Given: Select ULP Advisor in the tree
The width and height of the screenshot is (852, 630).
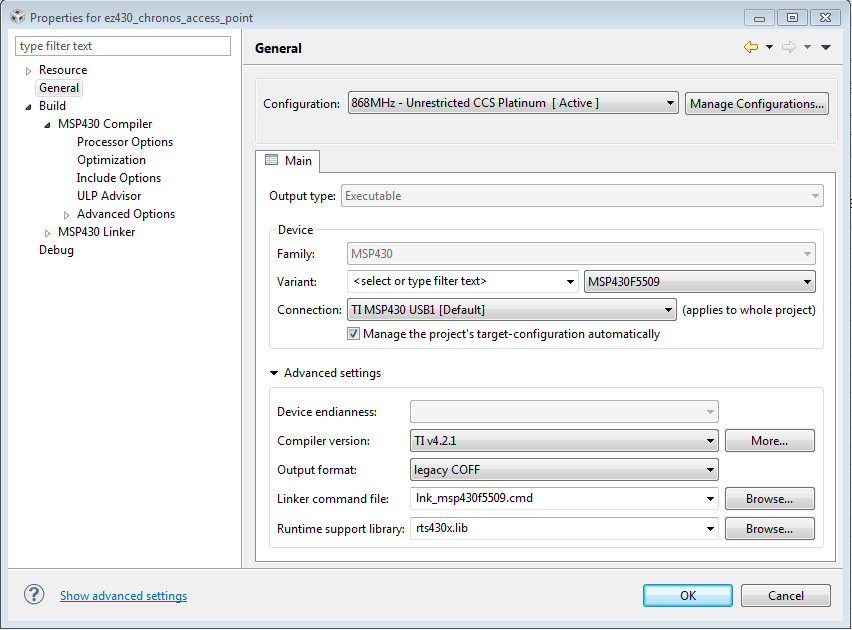Looking at the screenshot, I should click(x=109, y=196).
